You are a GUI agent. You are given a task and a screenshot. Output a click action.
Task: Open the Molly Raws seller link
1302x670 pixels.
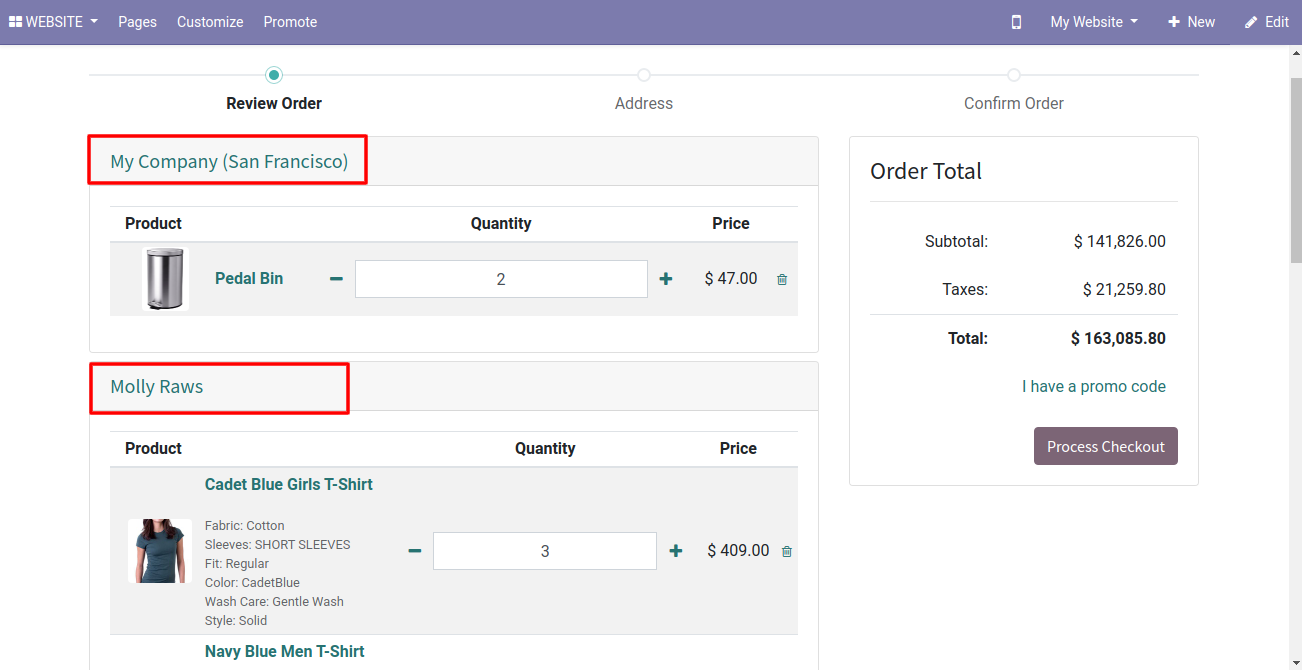point(157,386)
